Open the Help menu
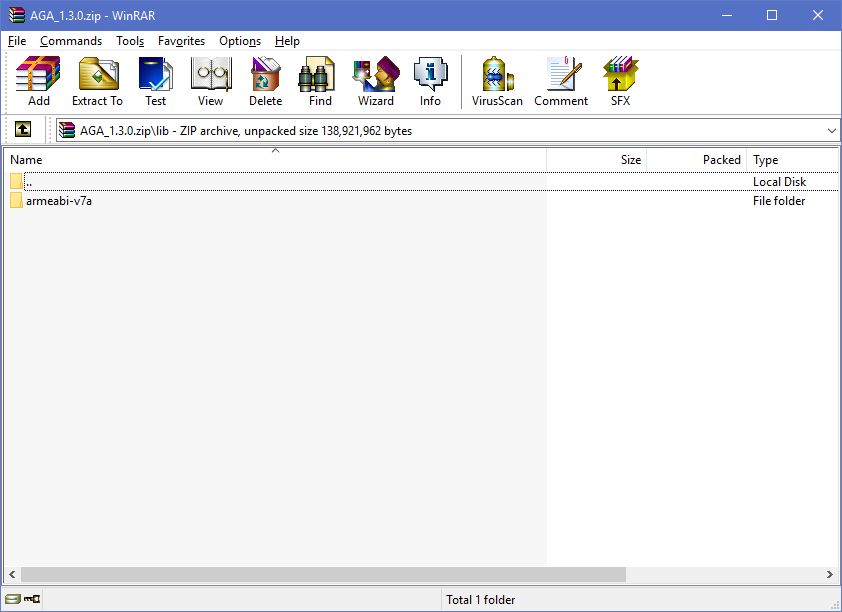This screenshot has height=612, width=842. 287,41
